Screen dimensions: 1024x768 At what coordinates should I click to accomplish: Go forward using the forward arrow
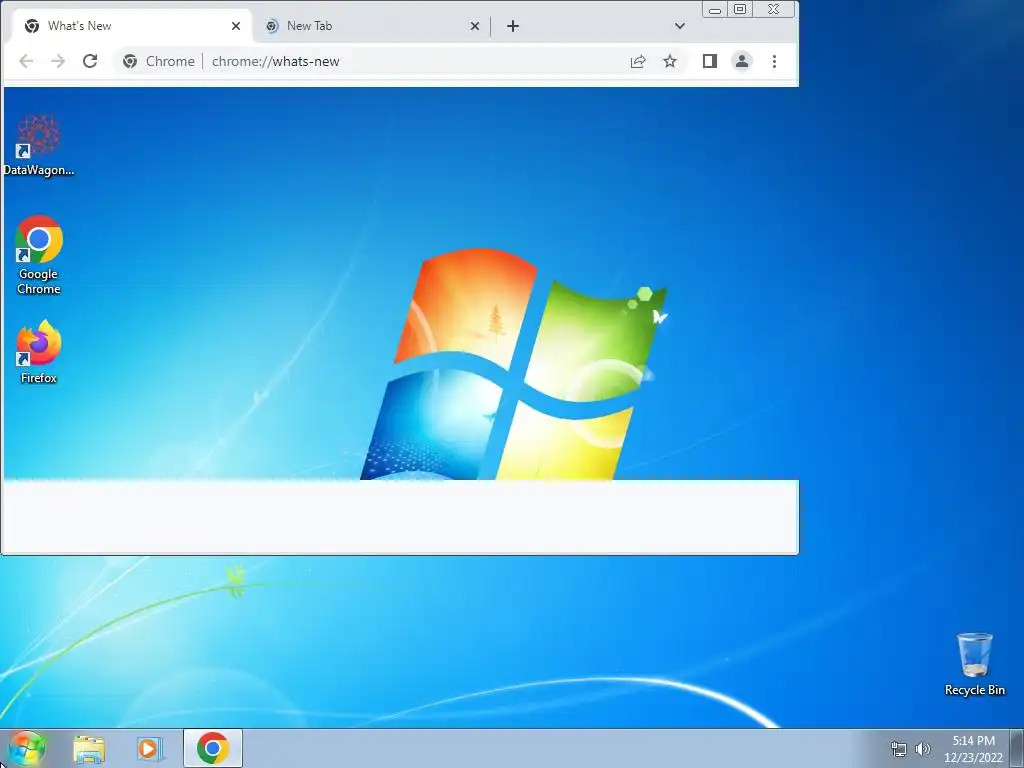[58, 61]
